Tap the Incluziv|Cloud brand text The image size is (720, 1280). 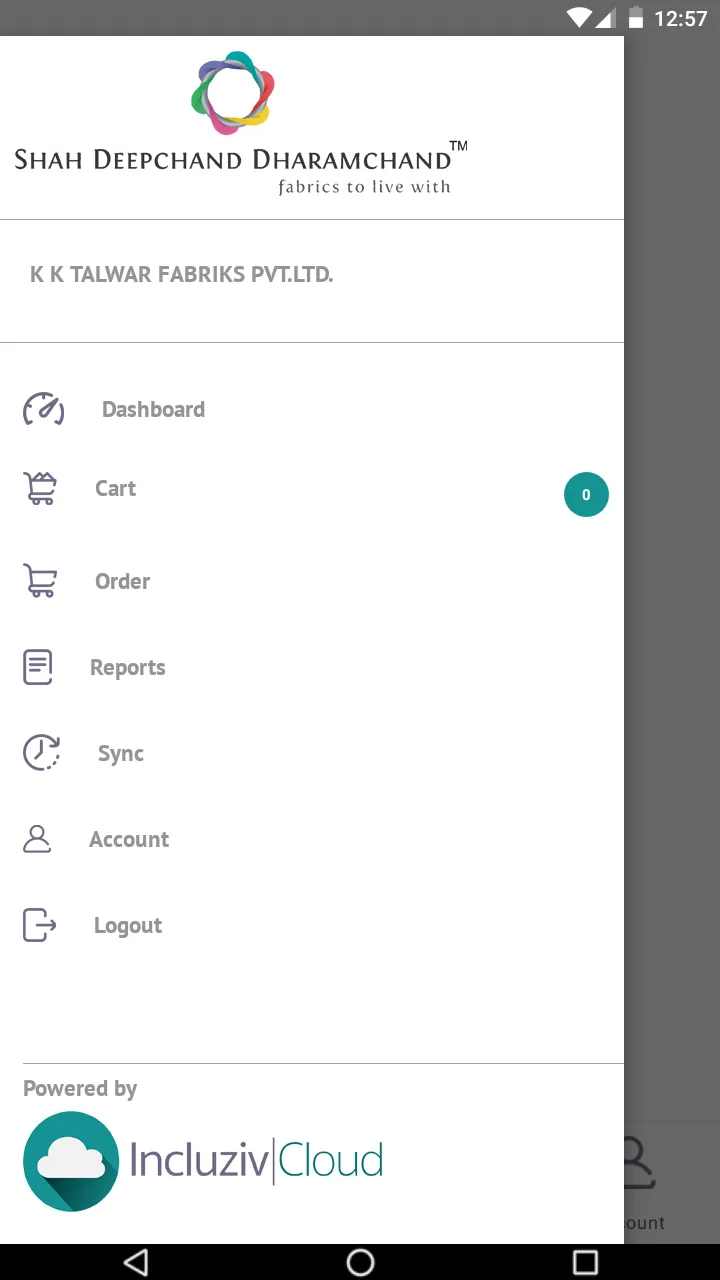click(256, 1161)
